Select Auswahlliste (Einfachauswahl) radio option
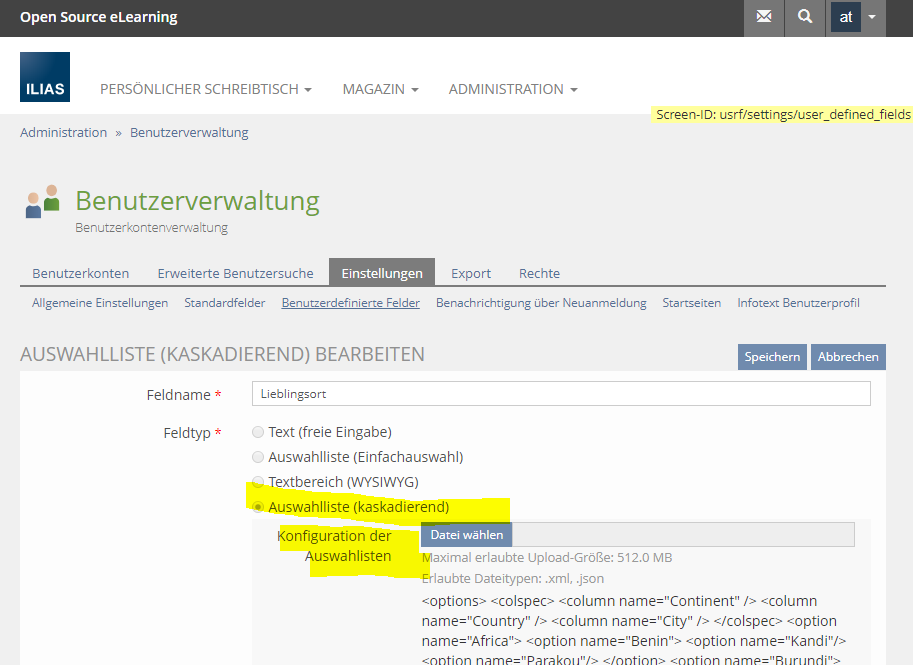 [x=259, y=457]
